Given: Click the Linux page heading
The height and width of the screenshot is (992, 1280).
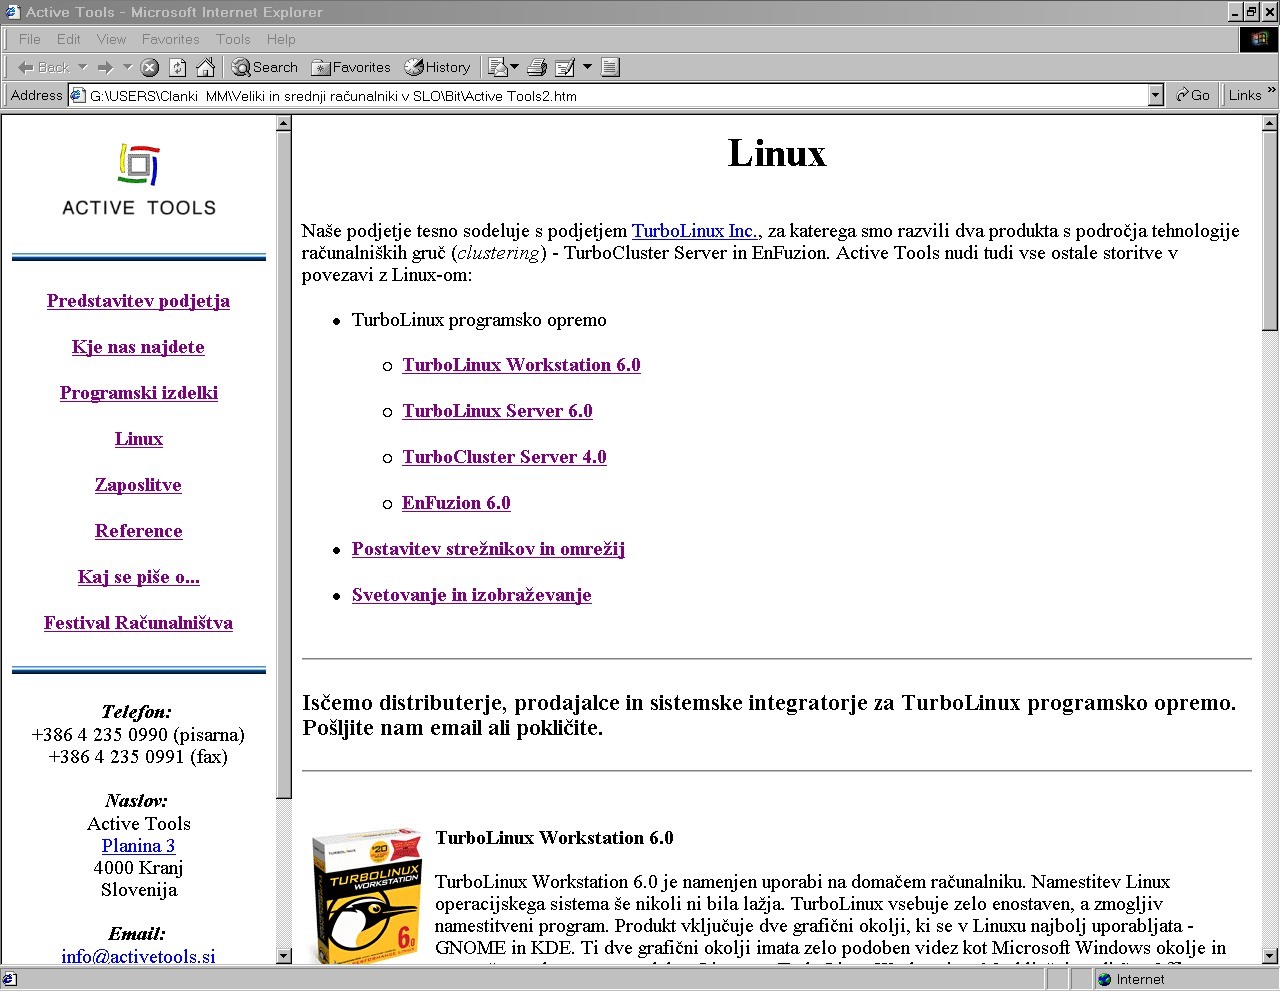Looking at the screenshot, I should point(777,153).
